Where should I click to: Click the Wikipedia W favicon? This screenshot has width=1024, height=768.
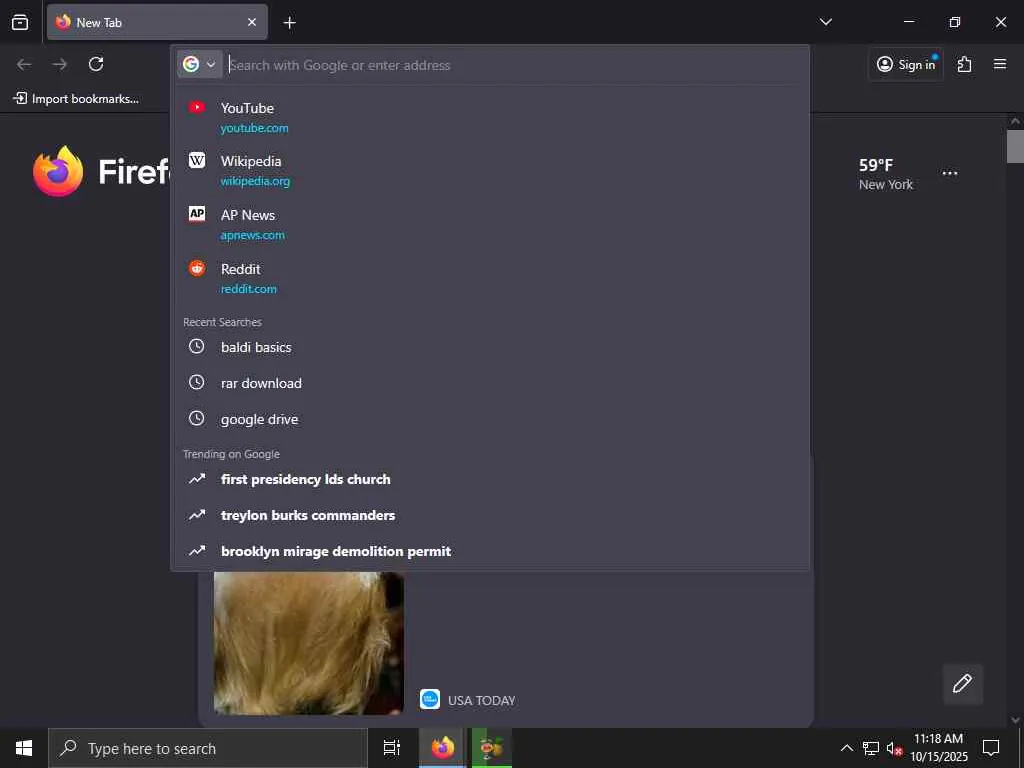197,160
